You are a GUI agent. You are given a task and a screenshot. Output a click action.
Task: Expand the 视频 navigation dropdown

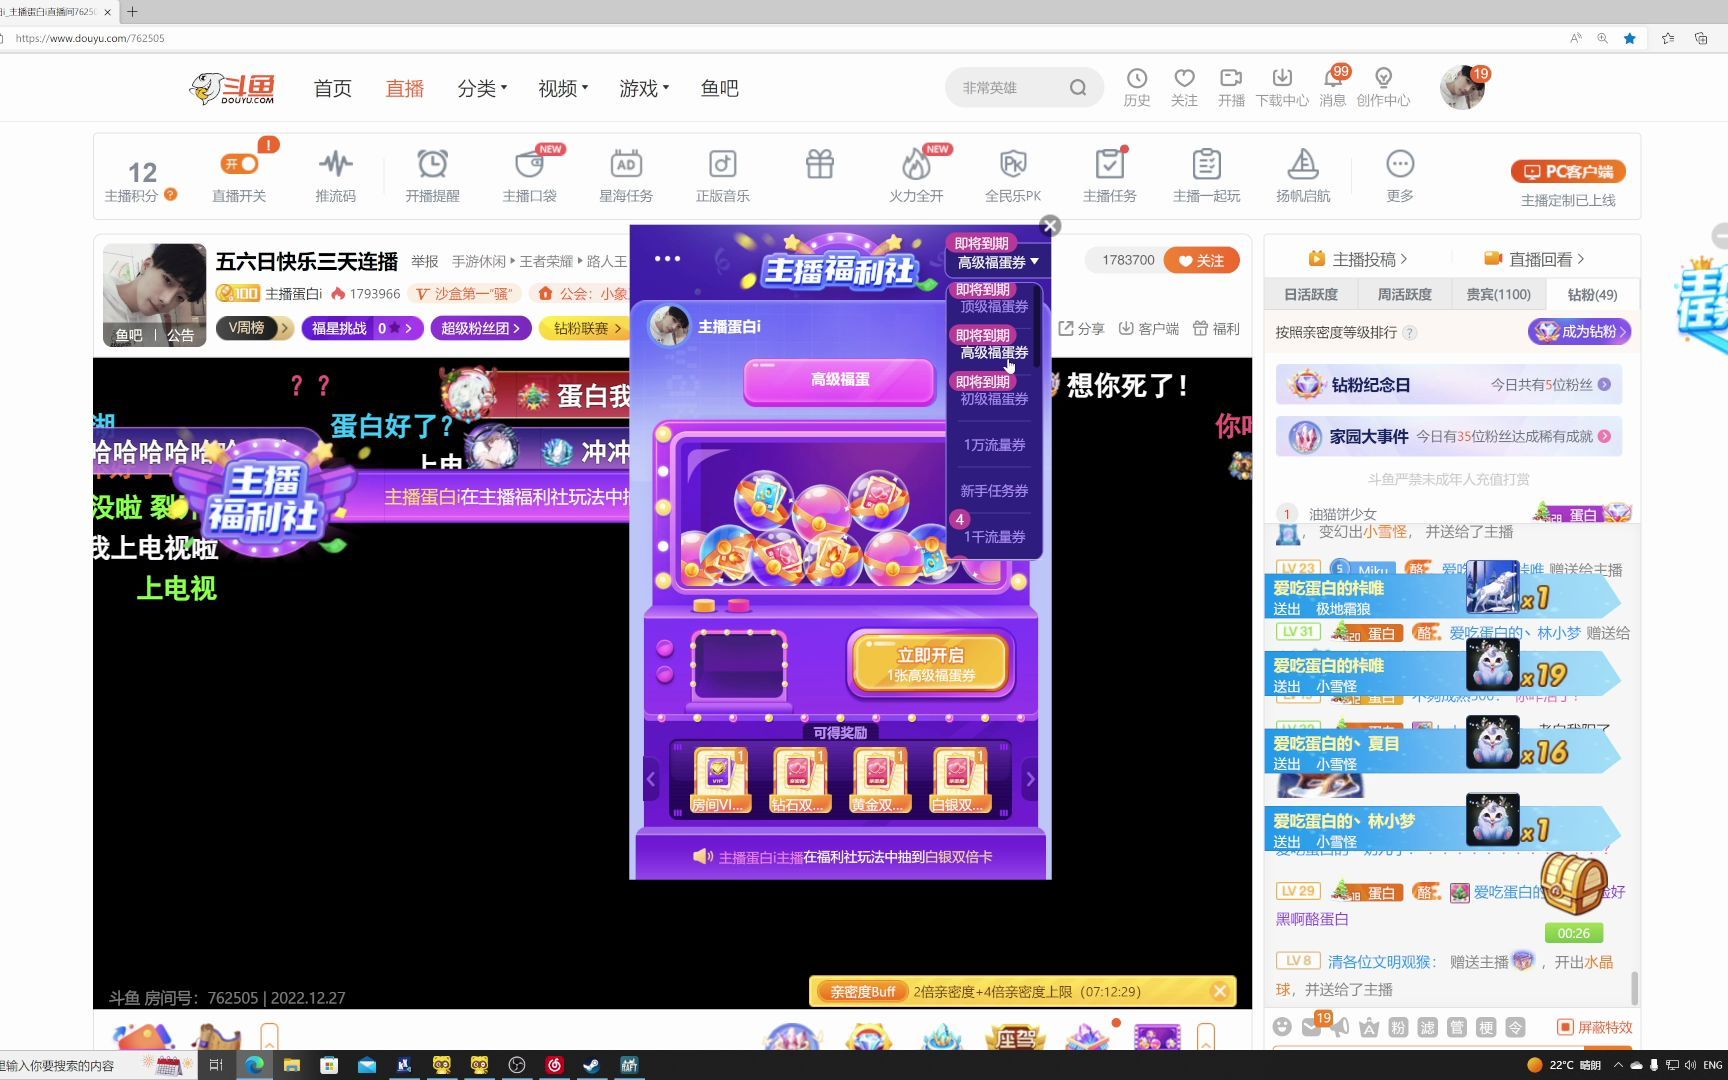(x=563, y=88)
